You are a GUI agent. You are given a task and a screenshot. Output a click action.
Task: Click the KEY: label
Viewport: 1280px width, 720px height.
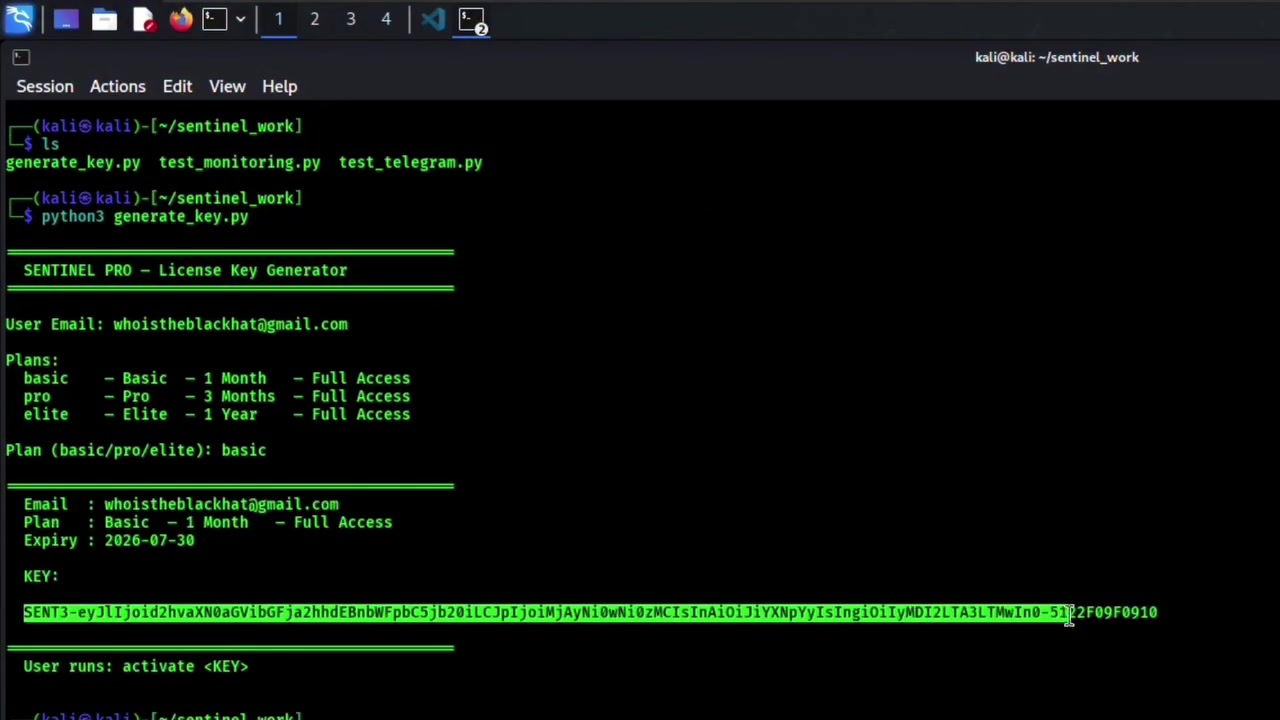(x=41, y=576)
